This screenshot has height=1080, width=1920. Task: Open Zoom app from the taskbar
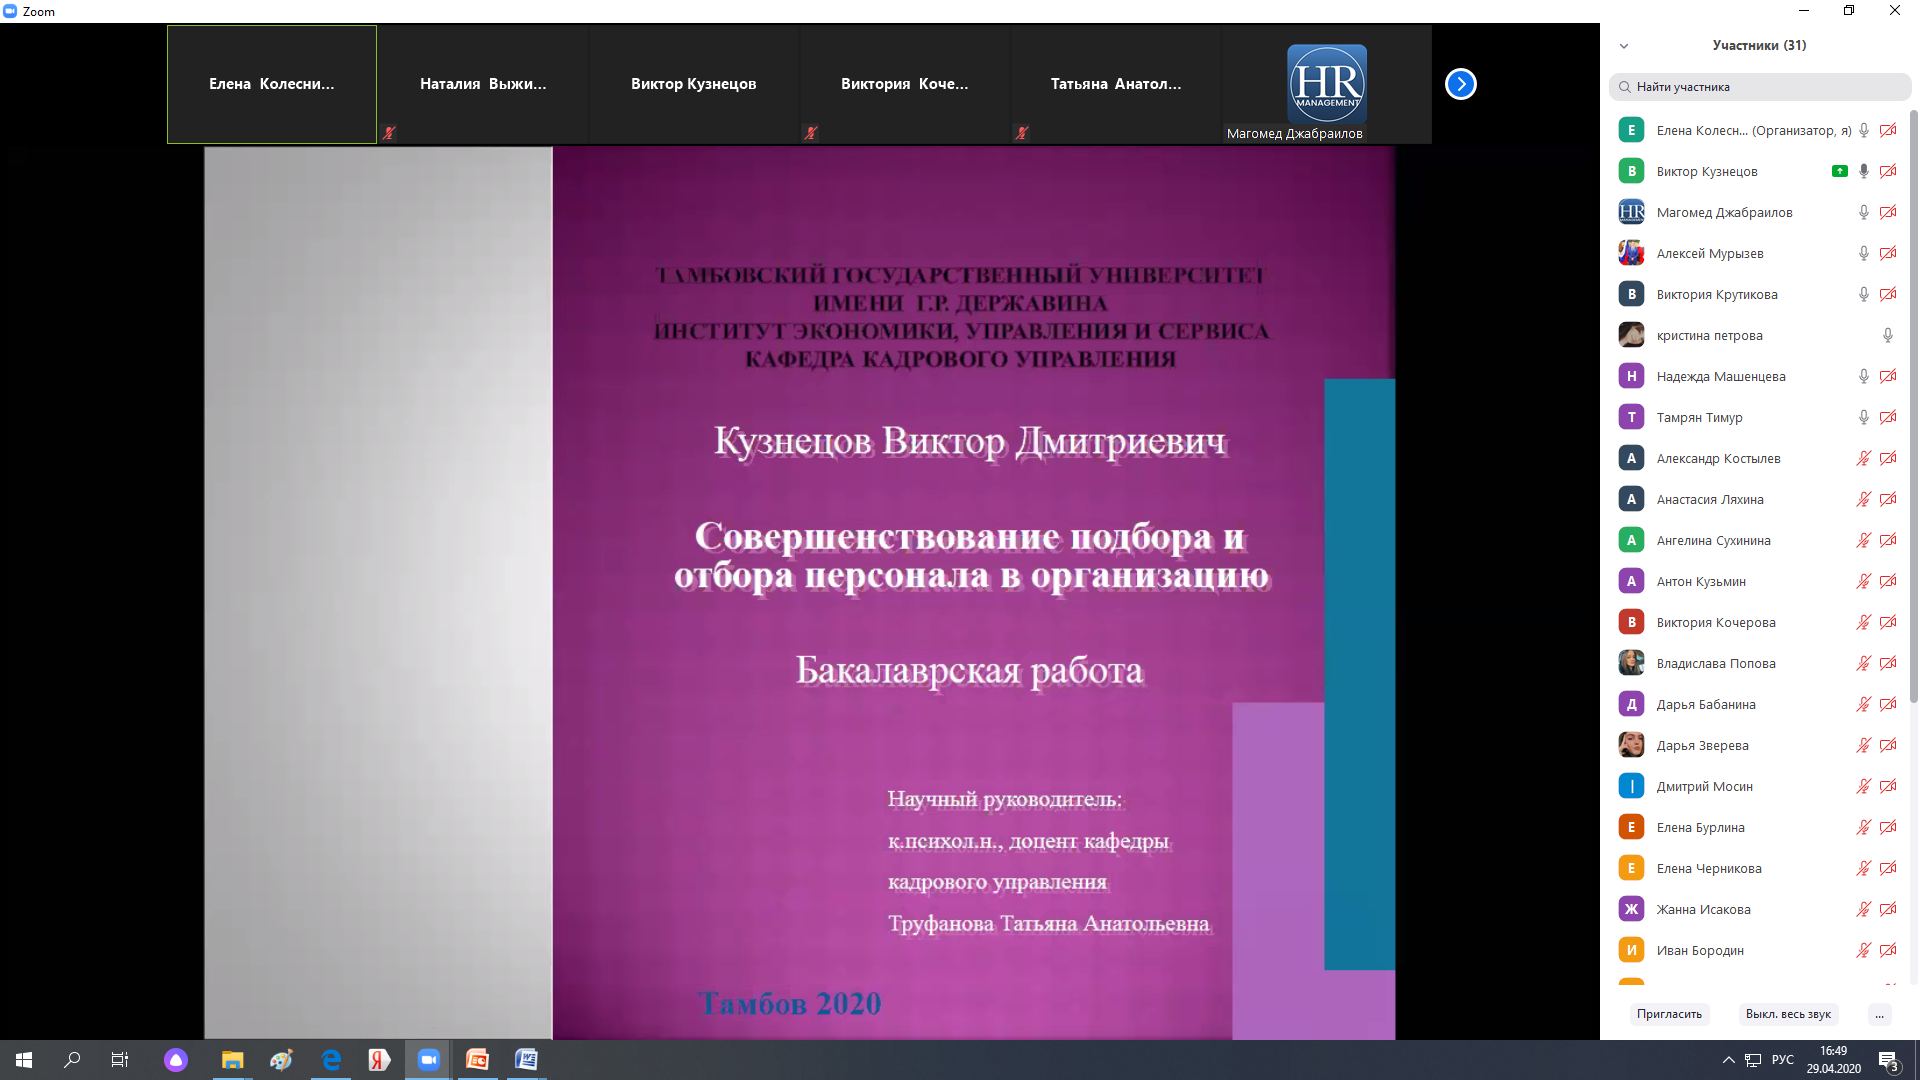(x=428, y=1060)
